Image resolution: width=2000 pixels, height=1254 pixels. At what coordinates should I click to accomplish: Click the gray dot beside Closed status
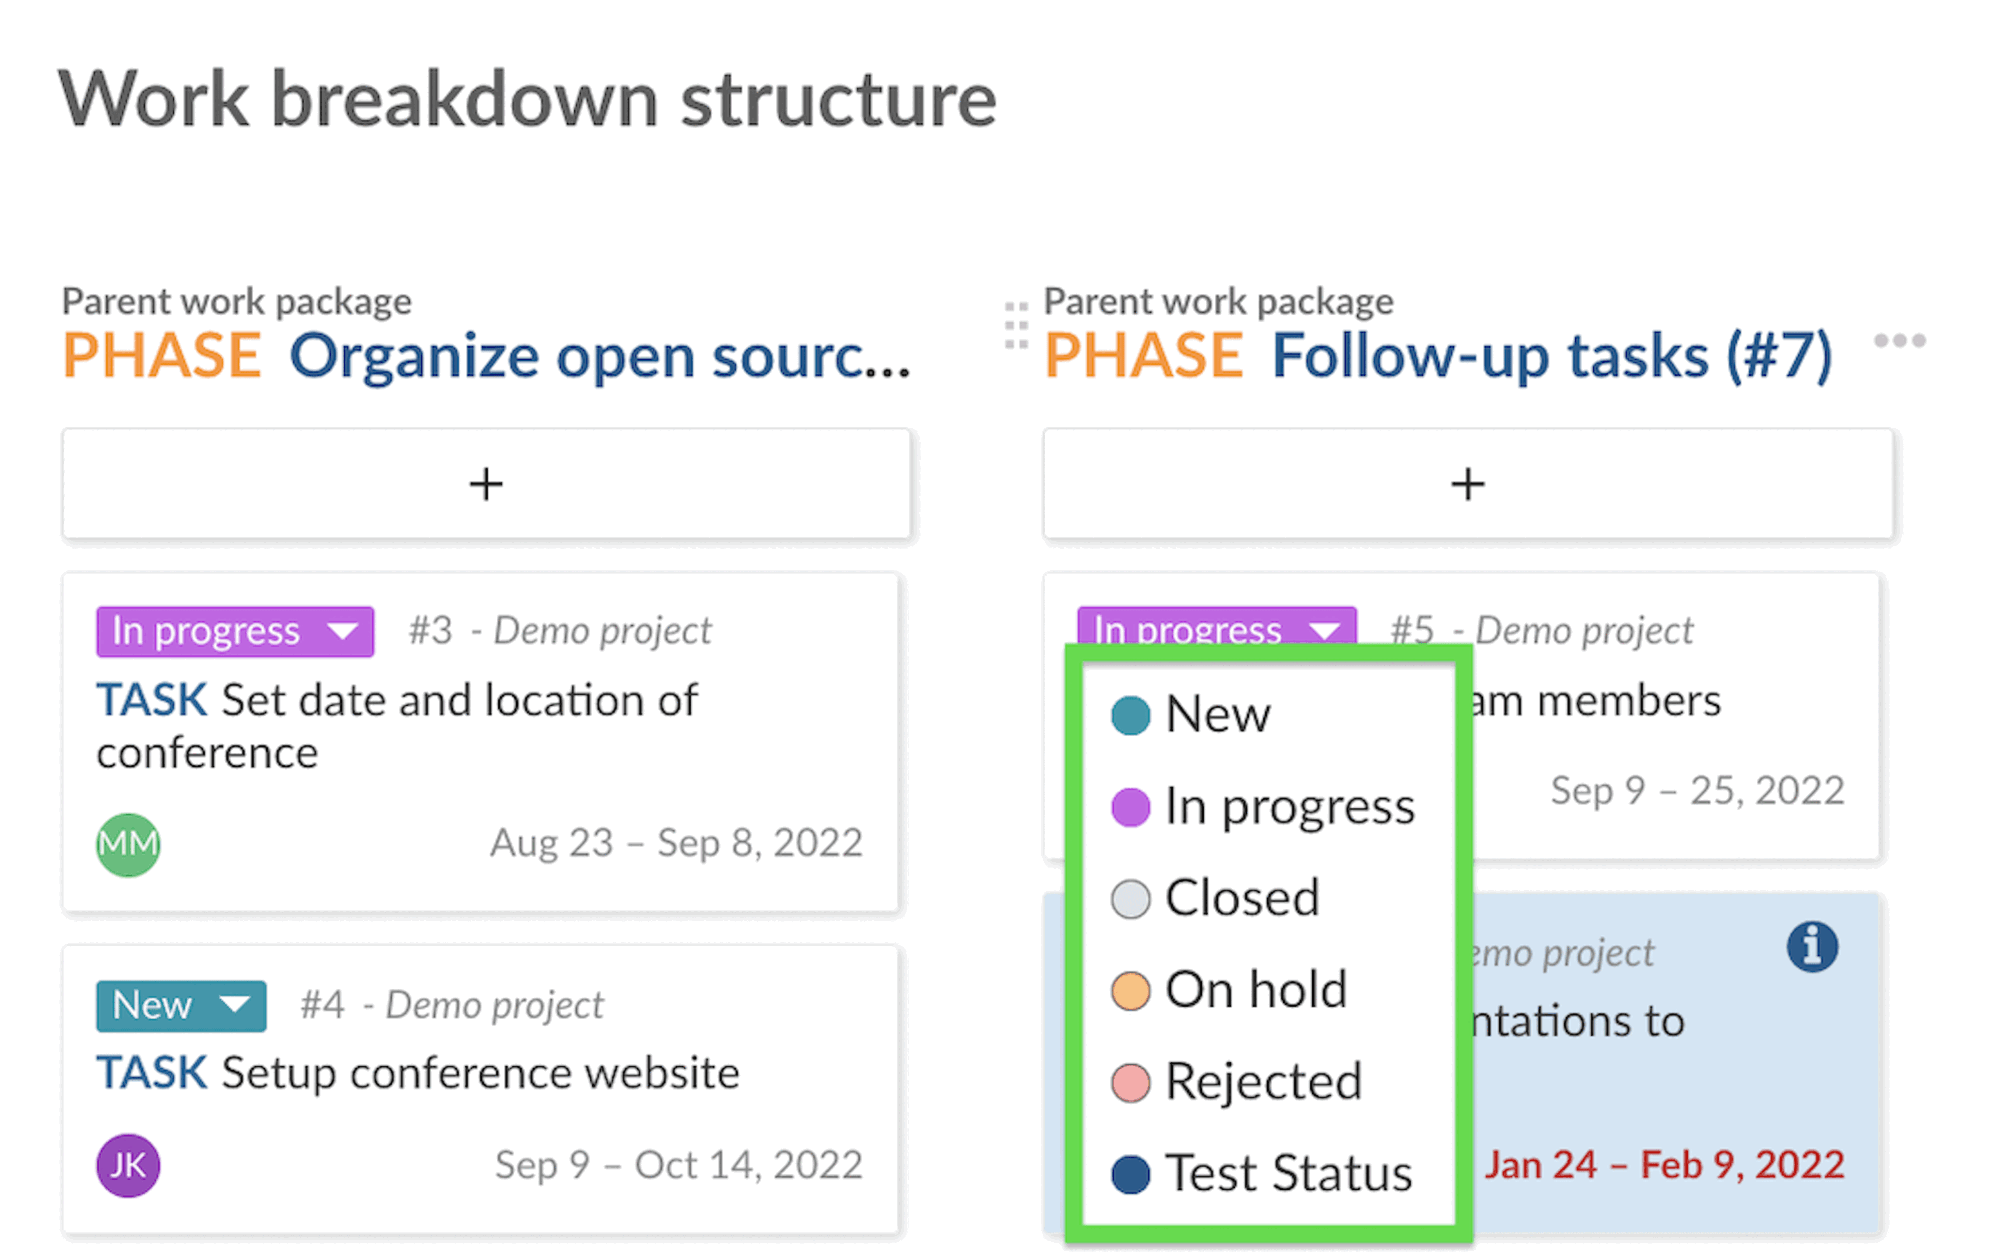tap(1129, 898)
